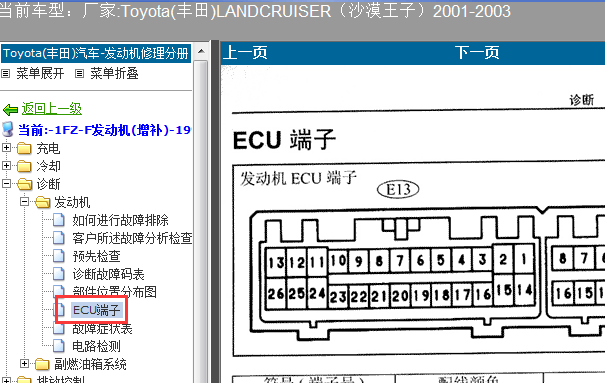The width and height of the screenshot is (605, 383).
Task: Open 电路检测 document
Action: pyautogui.click(x=96, y=346)
